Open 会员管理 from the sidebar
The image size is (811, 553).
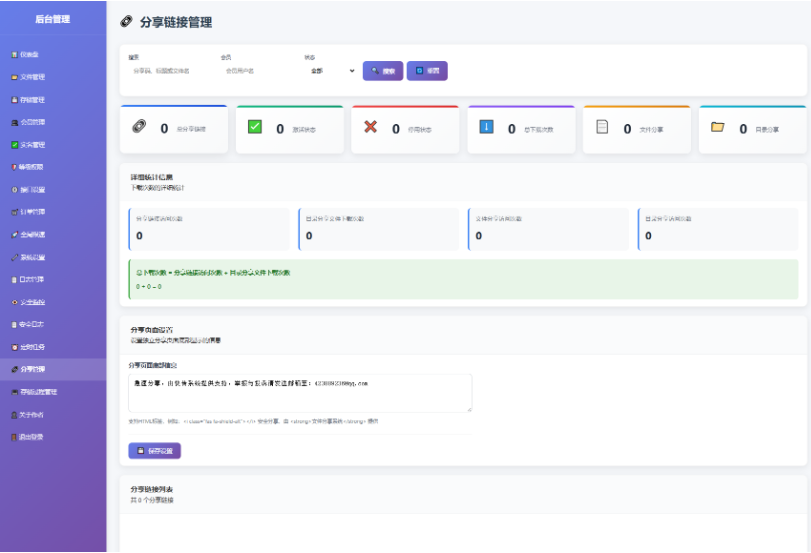coord(32,122)
